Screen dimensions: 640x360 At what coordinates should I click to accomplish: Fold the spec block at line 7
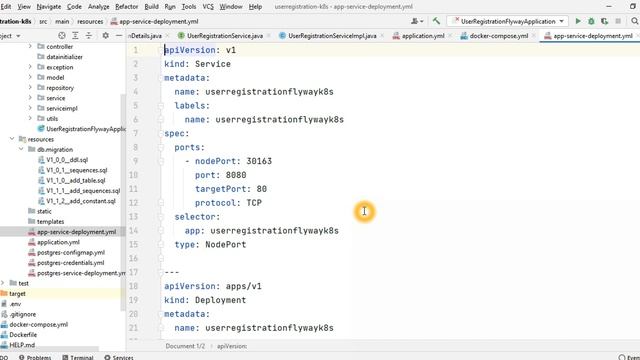pyautogui.click(x=160, y=133)
